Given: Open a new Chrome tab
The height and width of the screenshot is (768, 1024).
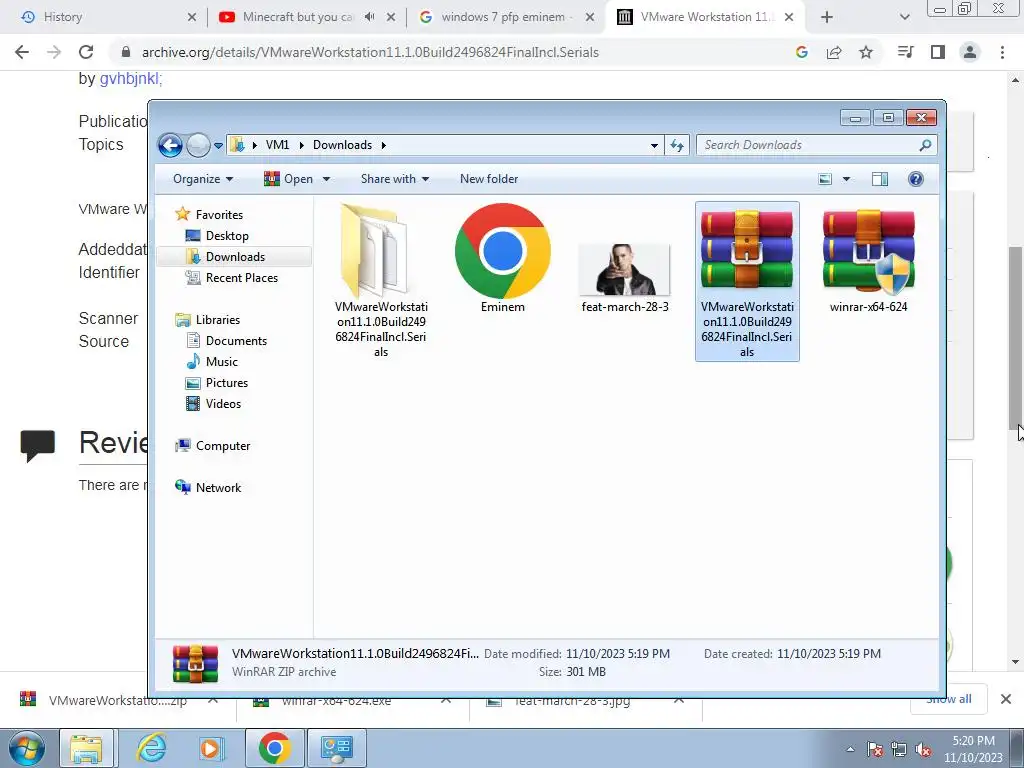Looking at the screenshot, I should (x=827, y=18).
